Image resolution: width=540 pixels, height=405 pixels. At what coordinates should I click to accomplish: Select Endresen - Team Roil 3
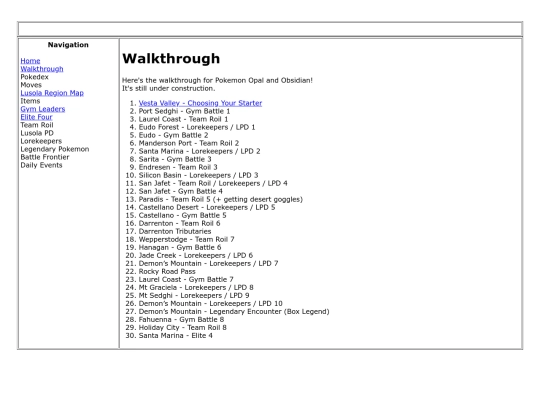[x=178, y=167]
